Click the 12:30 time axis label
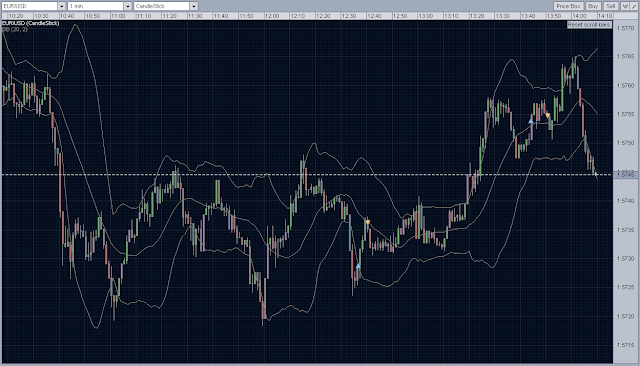 click(x=349, y=16)
